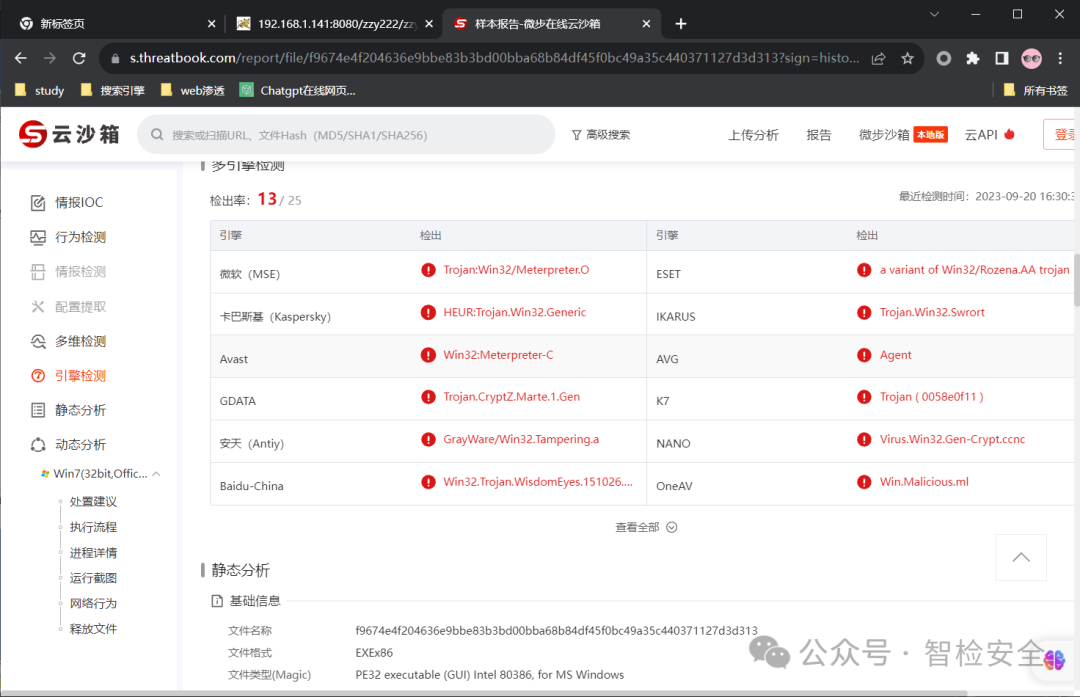Close the 192.168.1.141:8080 tab
This screenshot has height=697, width=1080.
tap(429, 24)
